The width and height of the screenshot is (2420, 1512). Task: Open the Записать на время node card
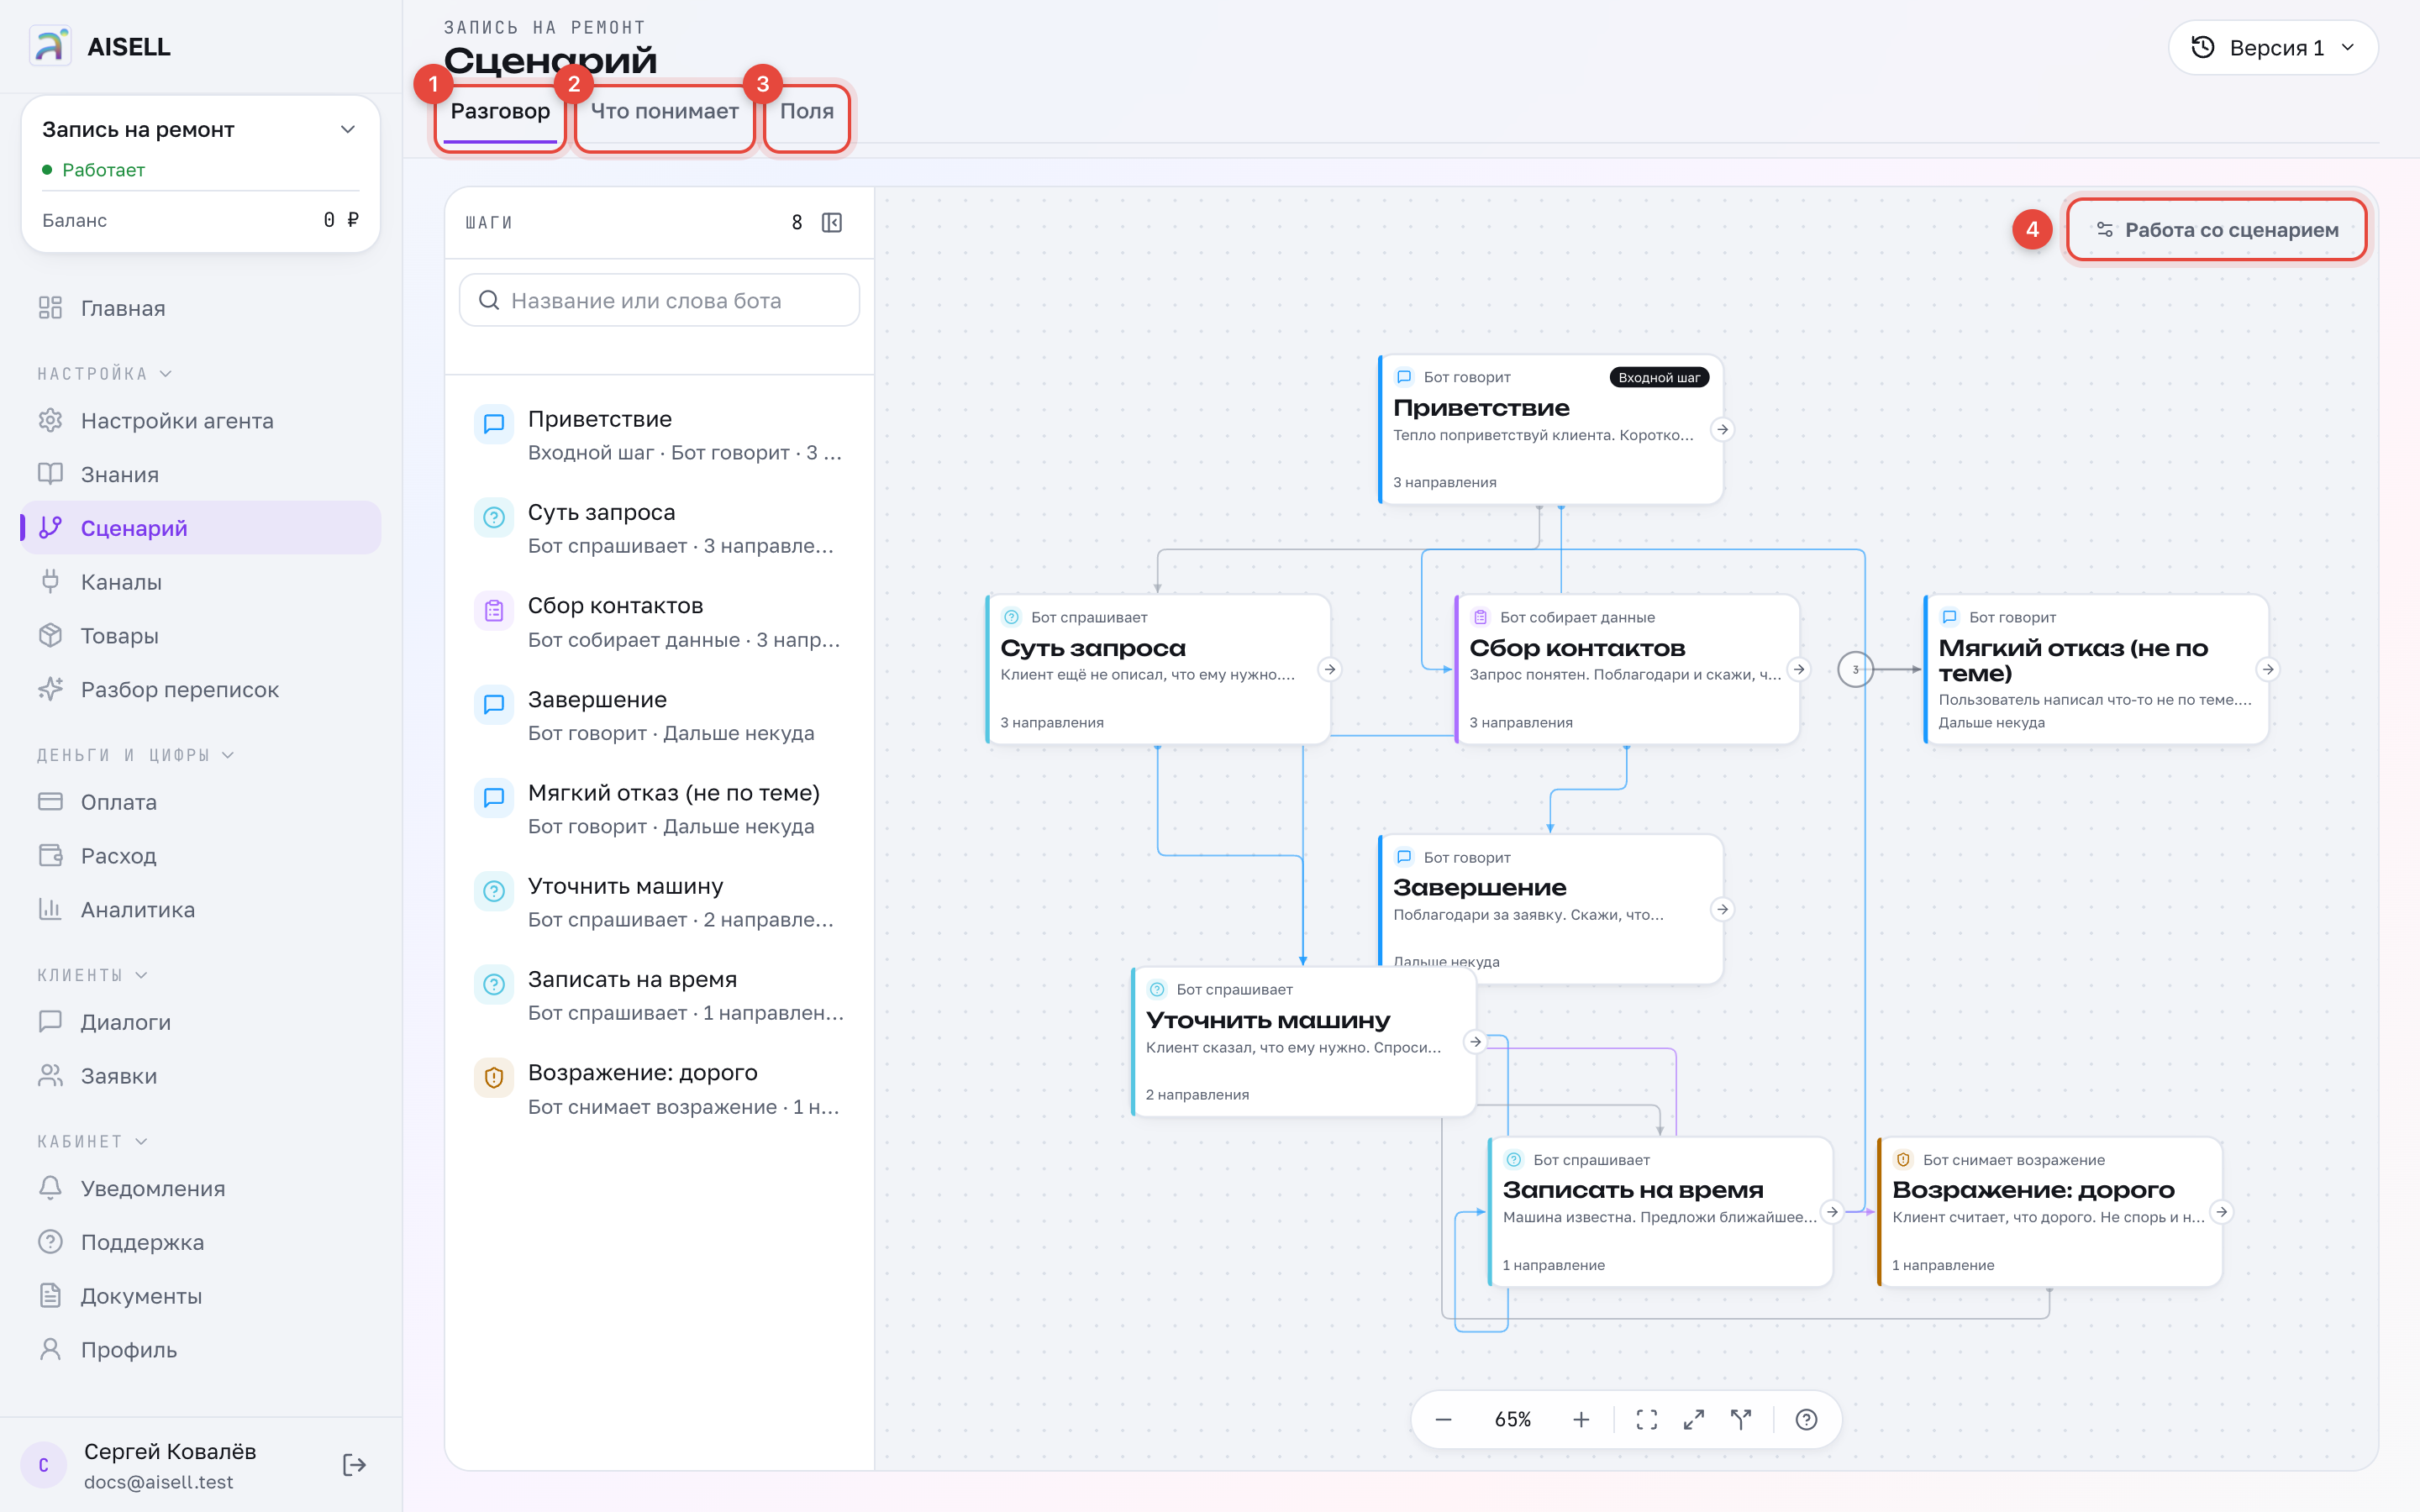pos(1660,1211)
